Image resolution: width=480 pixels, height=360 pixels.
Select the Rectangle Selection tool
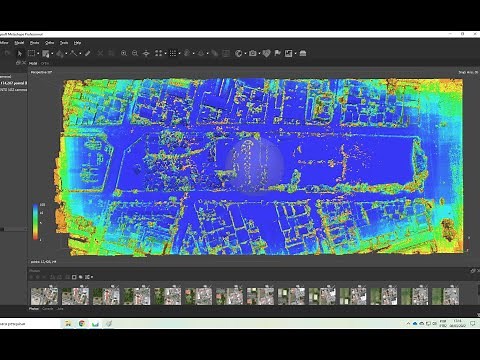tap(31, 53)
